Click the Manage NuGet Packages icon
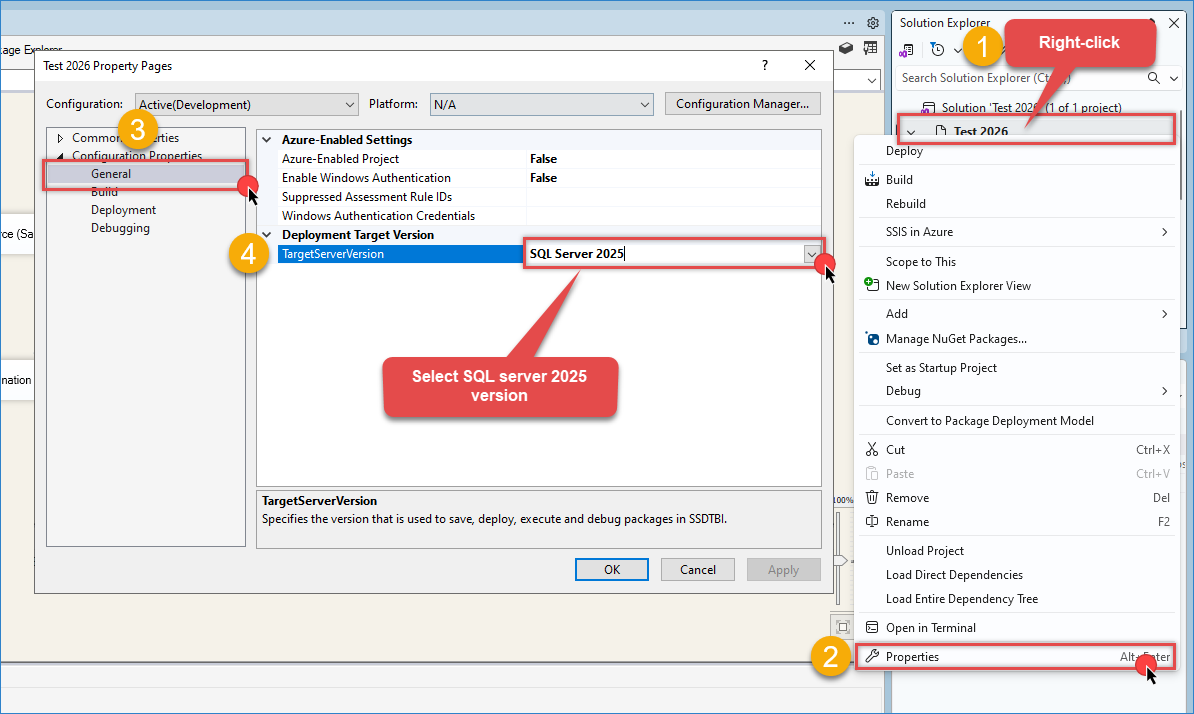Viewport: 1194px width, 714px height. 871,339
